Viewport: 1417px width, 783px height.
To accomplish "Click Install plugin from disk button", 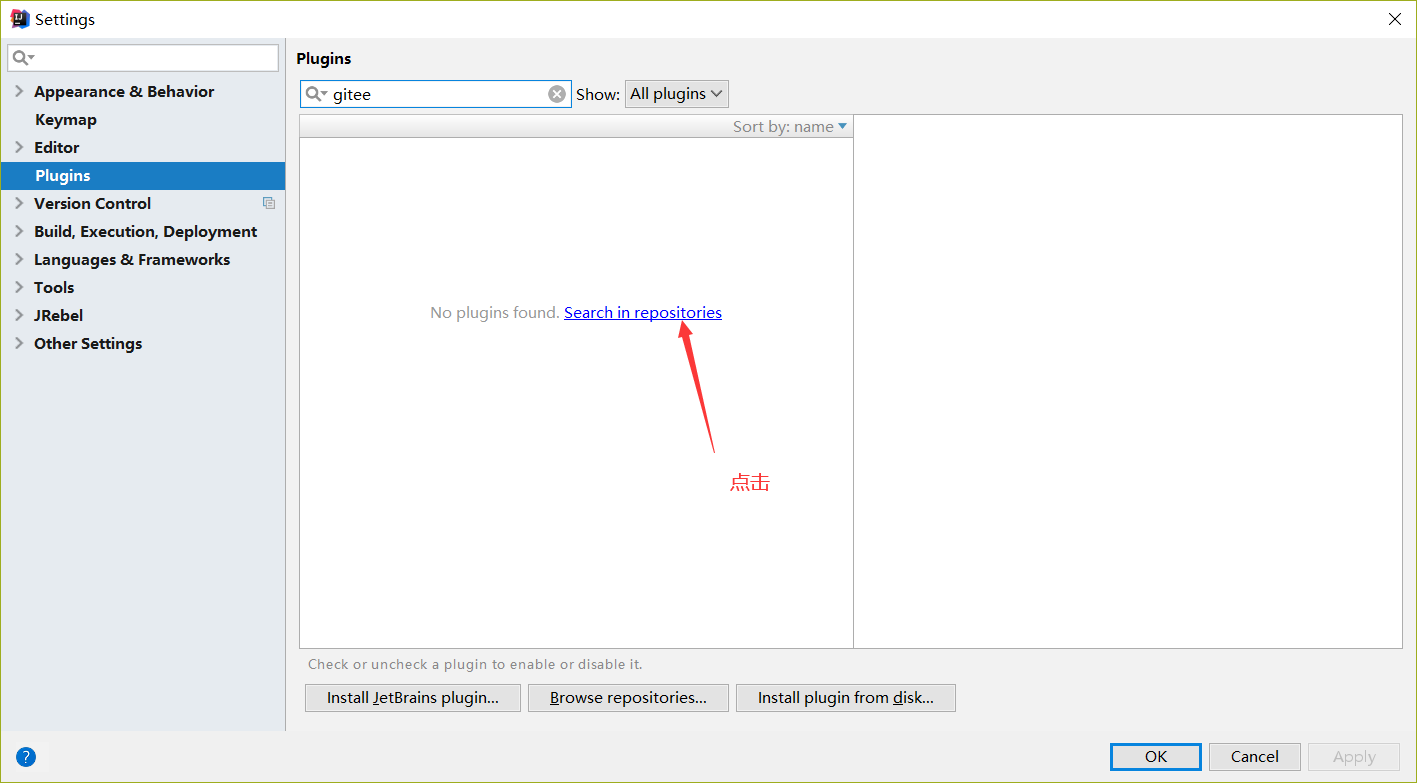I will 846,698.
